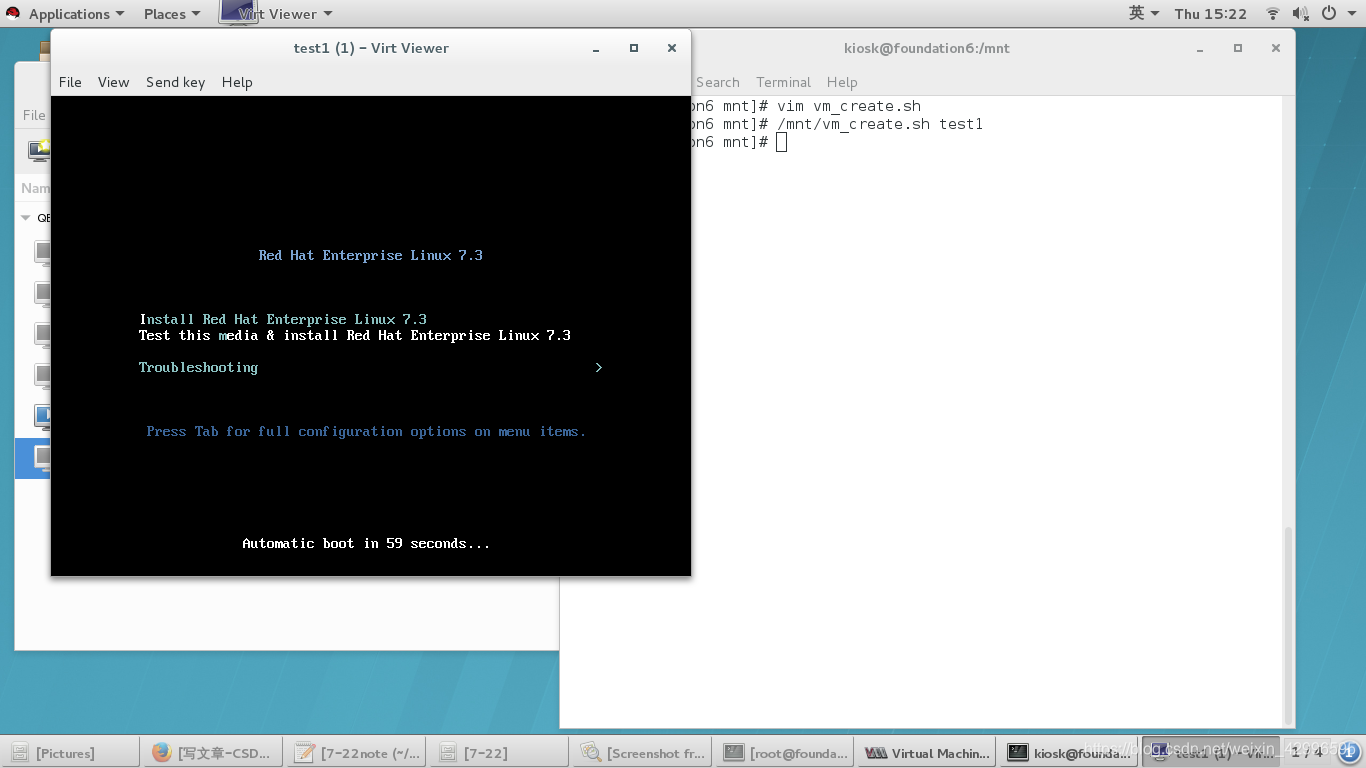Image resolution: width=1366 pixels, height=768 pixels.
Task: Switch to kiosk@founda... terminal taskbar window
Action: pos(1071,753)
